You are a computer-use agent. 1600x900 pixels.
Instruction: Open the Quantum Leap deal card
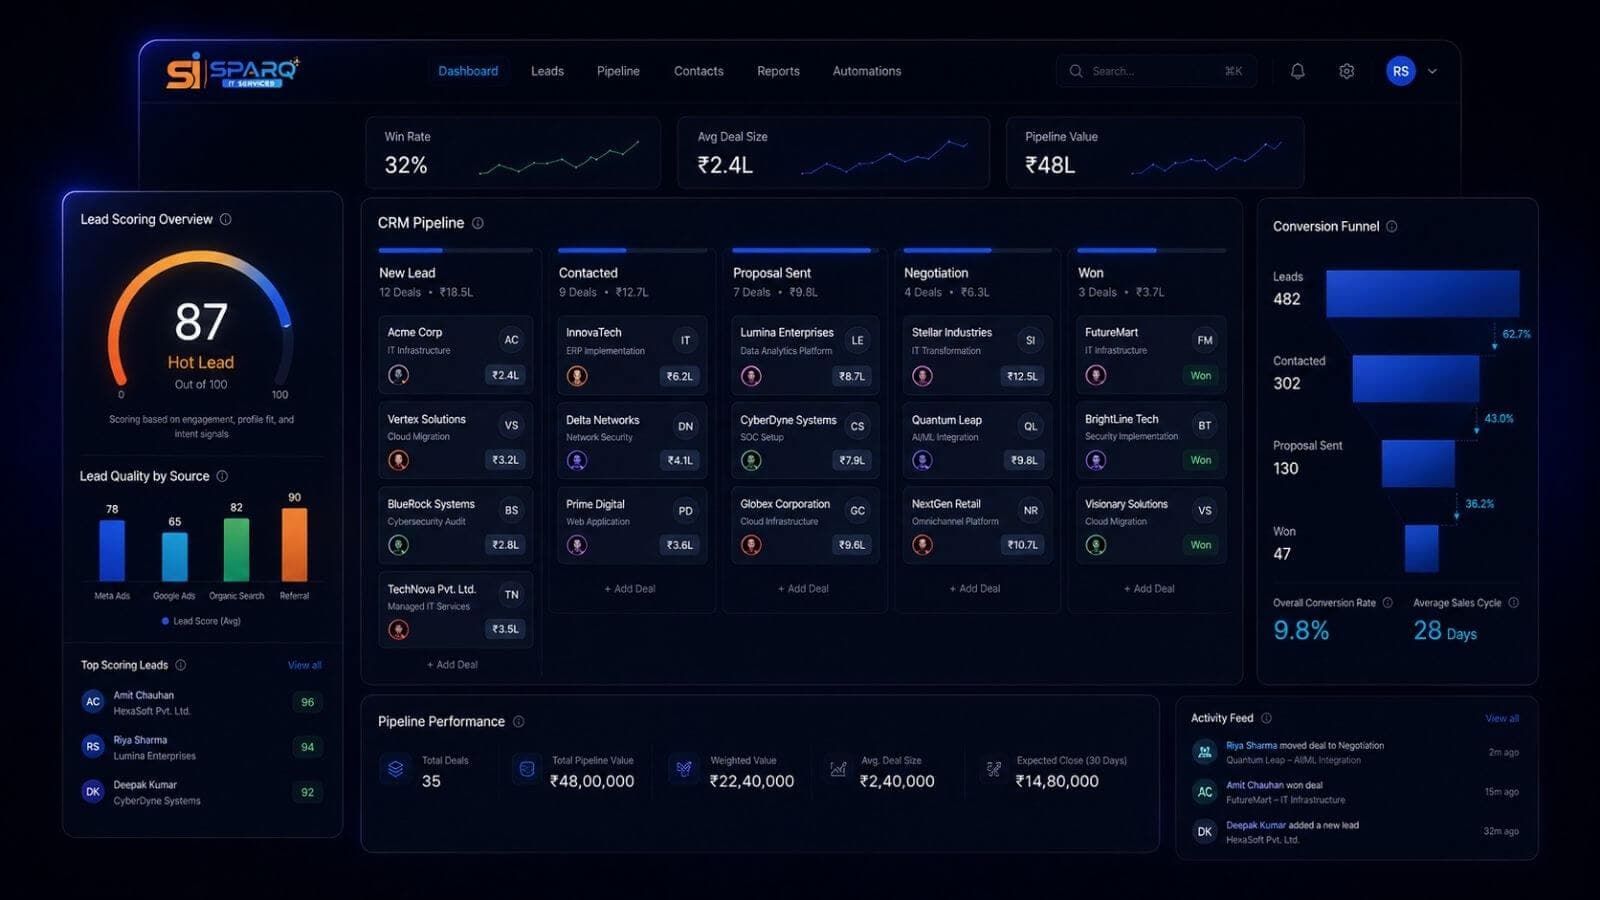pyautogui.click(x=977, y=440)
